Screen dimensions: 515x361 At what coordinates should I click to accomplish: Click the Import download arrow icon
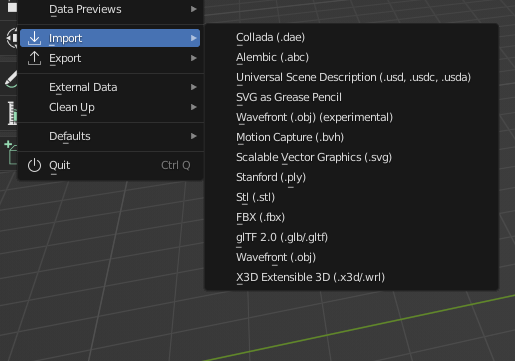34,38
